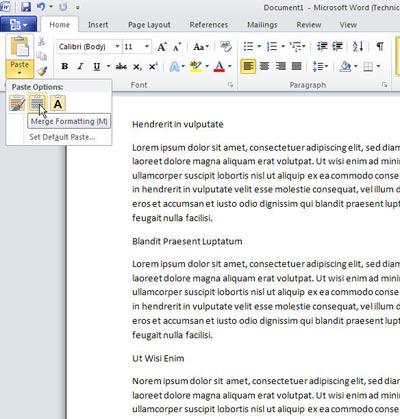This screenshot has height=419, width=400.
Task: Choose Merge Formatting paste option
Action: pyautogui.click(x=37, y=103)
